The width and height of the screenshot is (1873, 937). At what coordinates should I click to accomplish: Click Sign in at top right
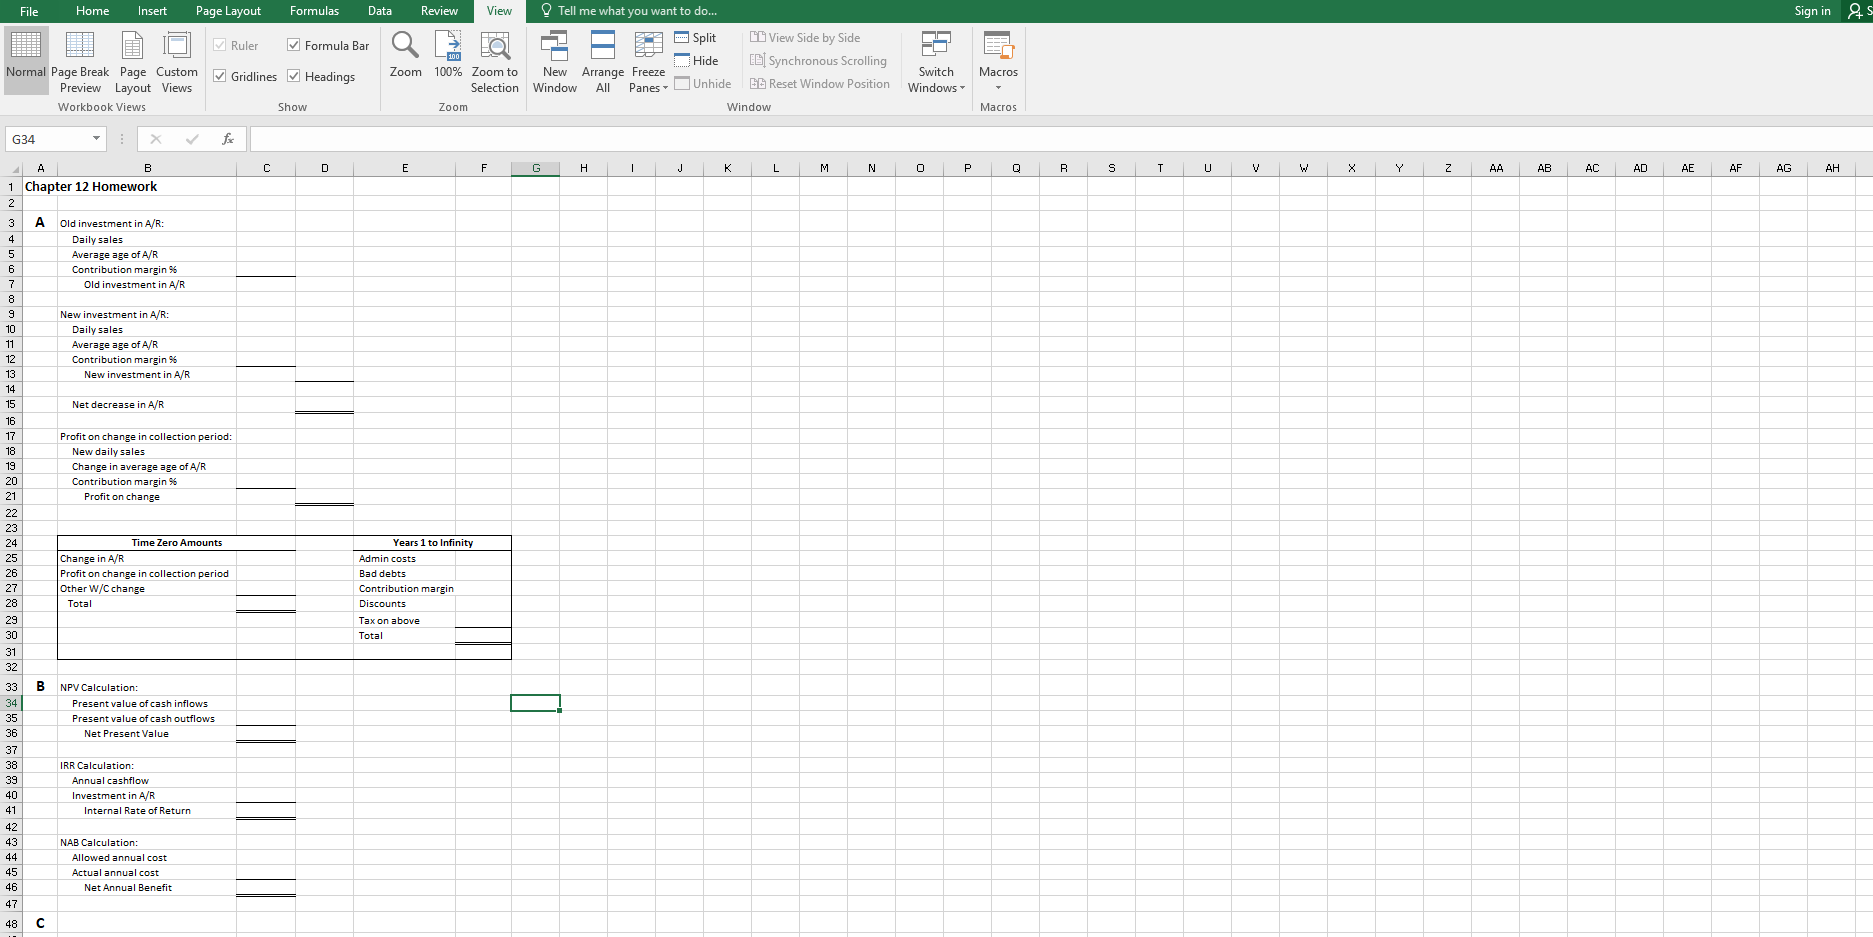(x=1812, y=11)
